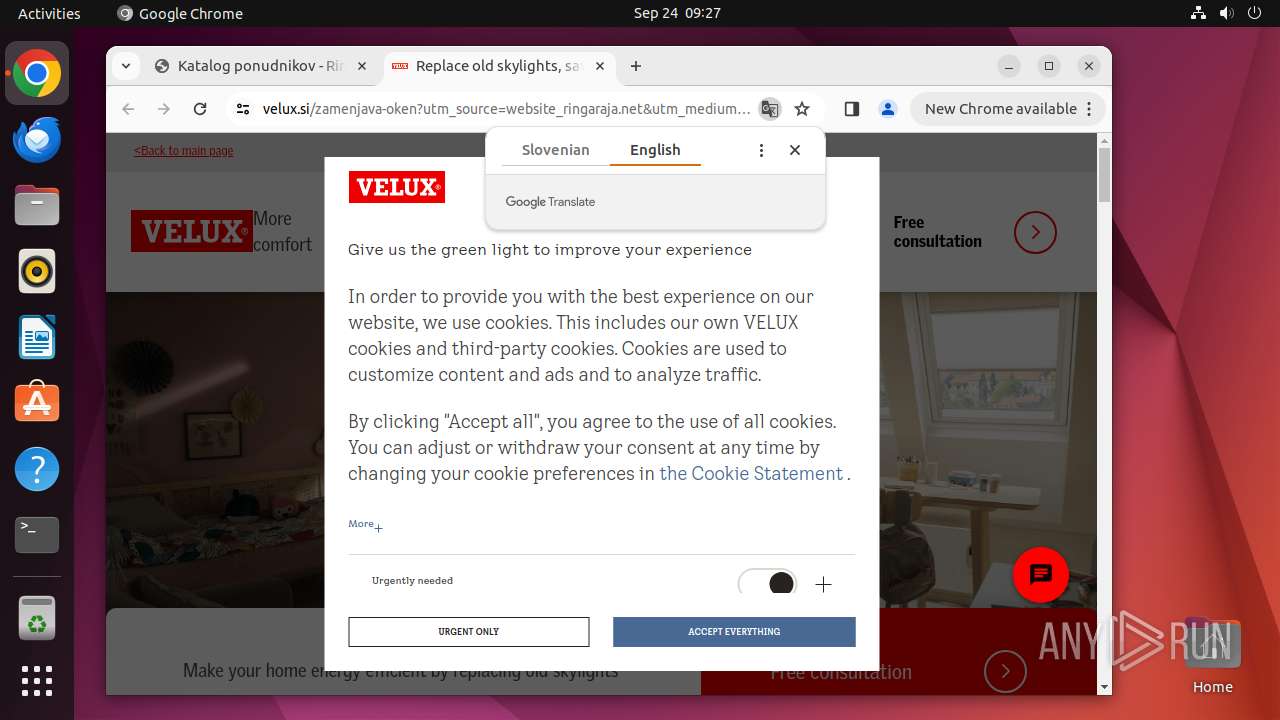The width and height of the screenshot is (1280, 720).
Task: Go back to previous page in Chrome
Action: tap(128, 109)
